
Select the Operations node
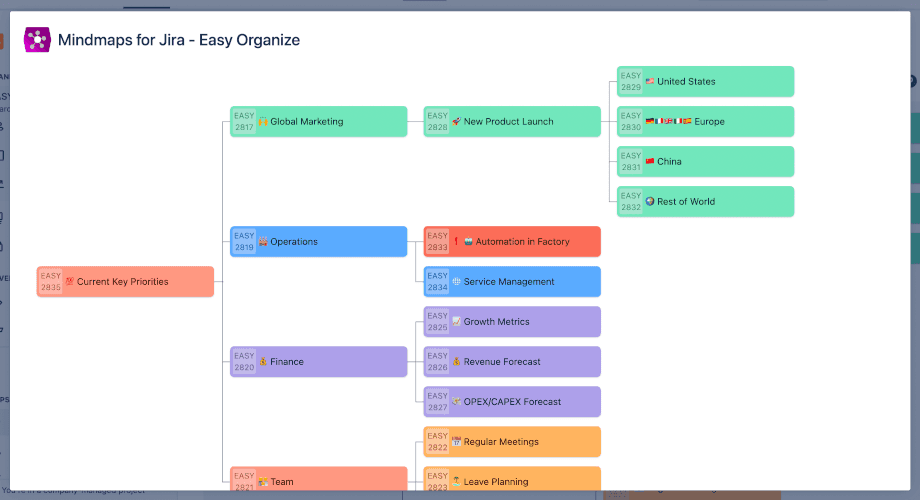coord(319,242)
